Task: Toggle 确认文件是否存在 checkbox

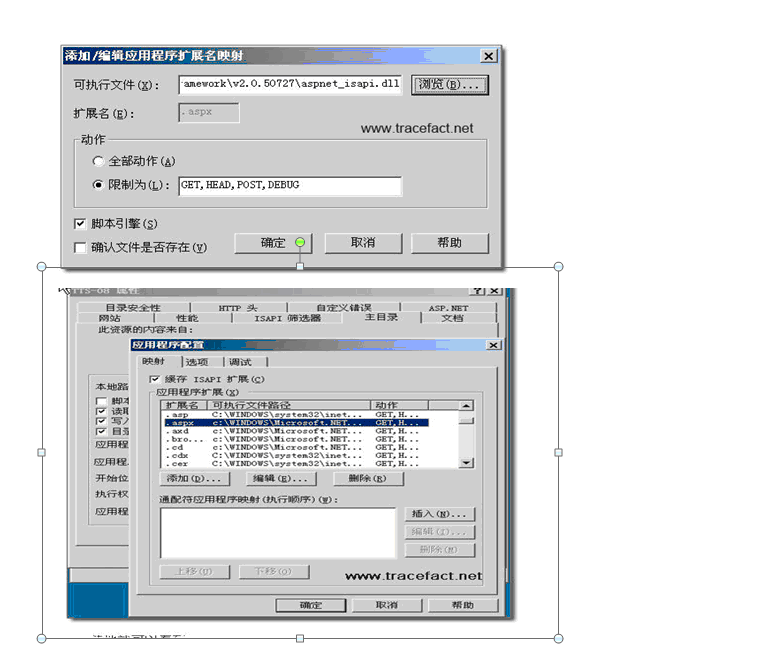Action: (80, 248)
